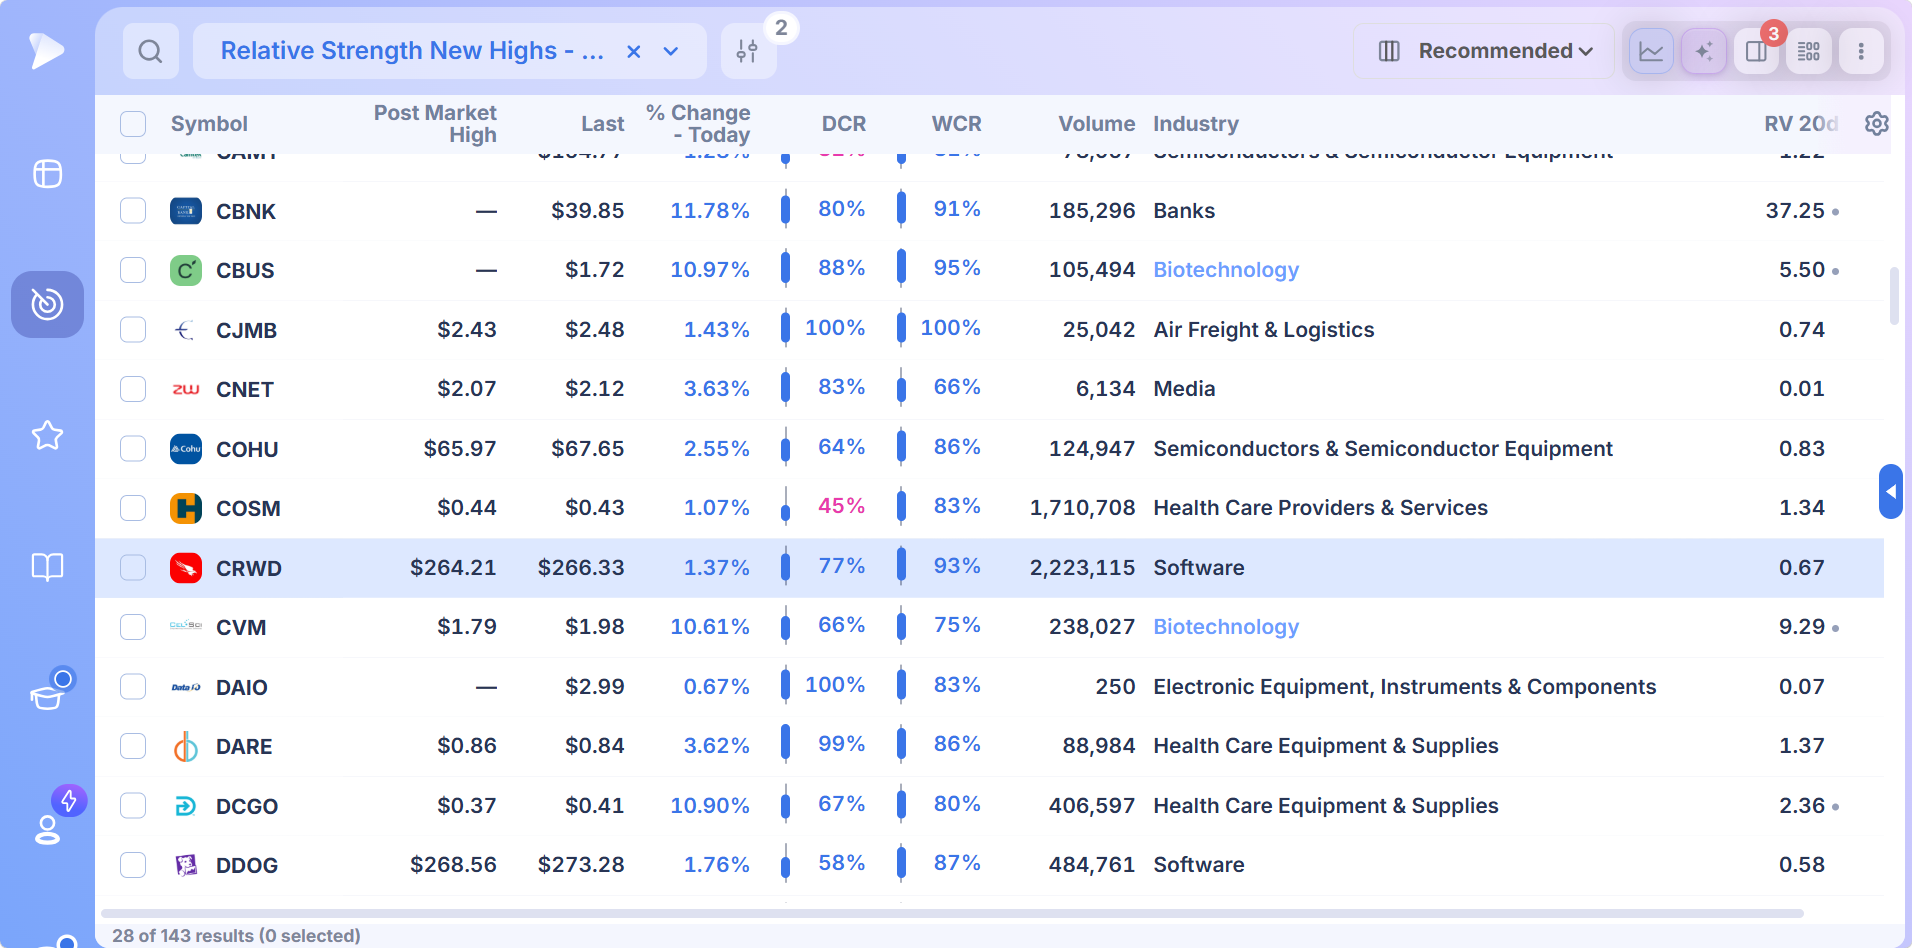The image size is (1912, 948).
Task: Click the search magnifier icon
Action: click(151, 51)
